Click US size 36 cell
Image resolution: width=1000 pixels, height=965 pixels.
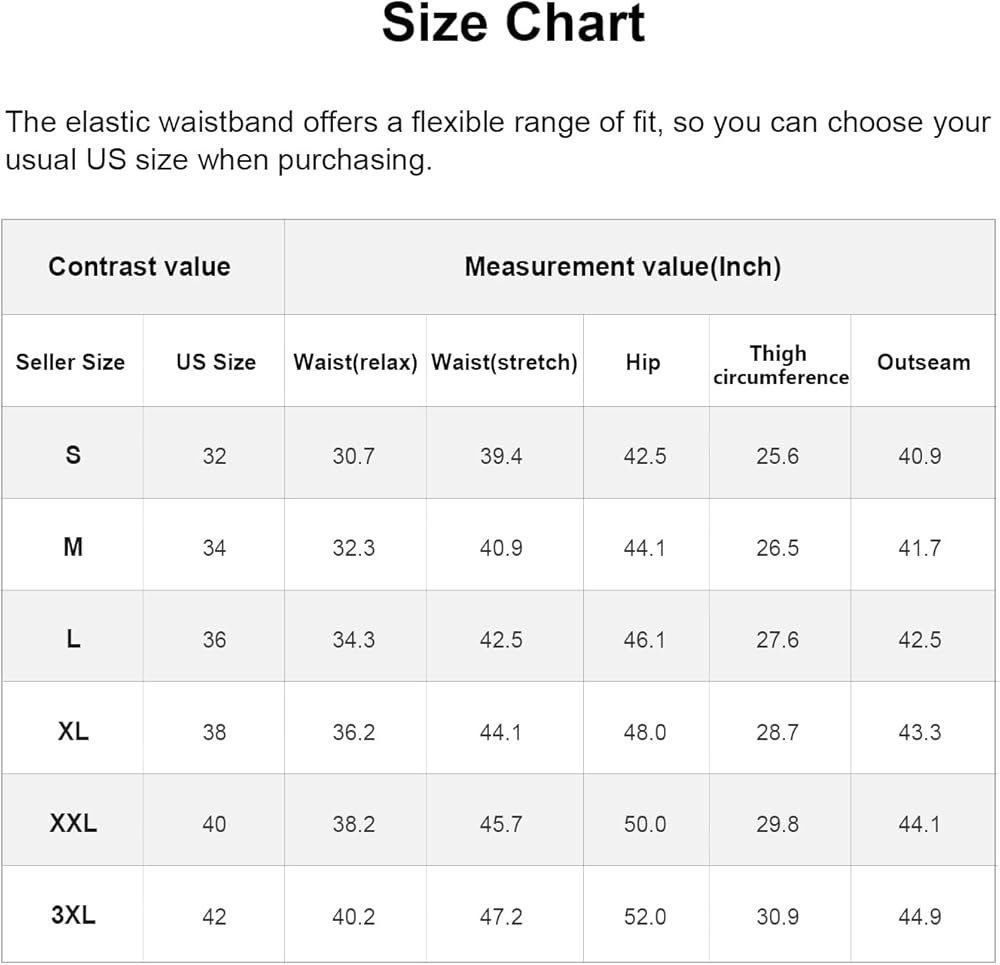(x=214, y=640)
